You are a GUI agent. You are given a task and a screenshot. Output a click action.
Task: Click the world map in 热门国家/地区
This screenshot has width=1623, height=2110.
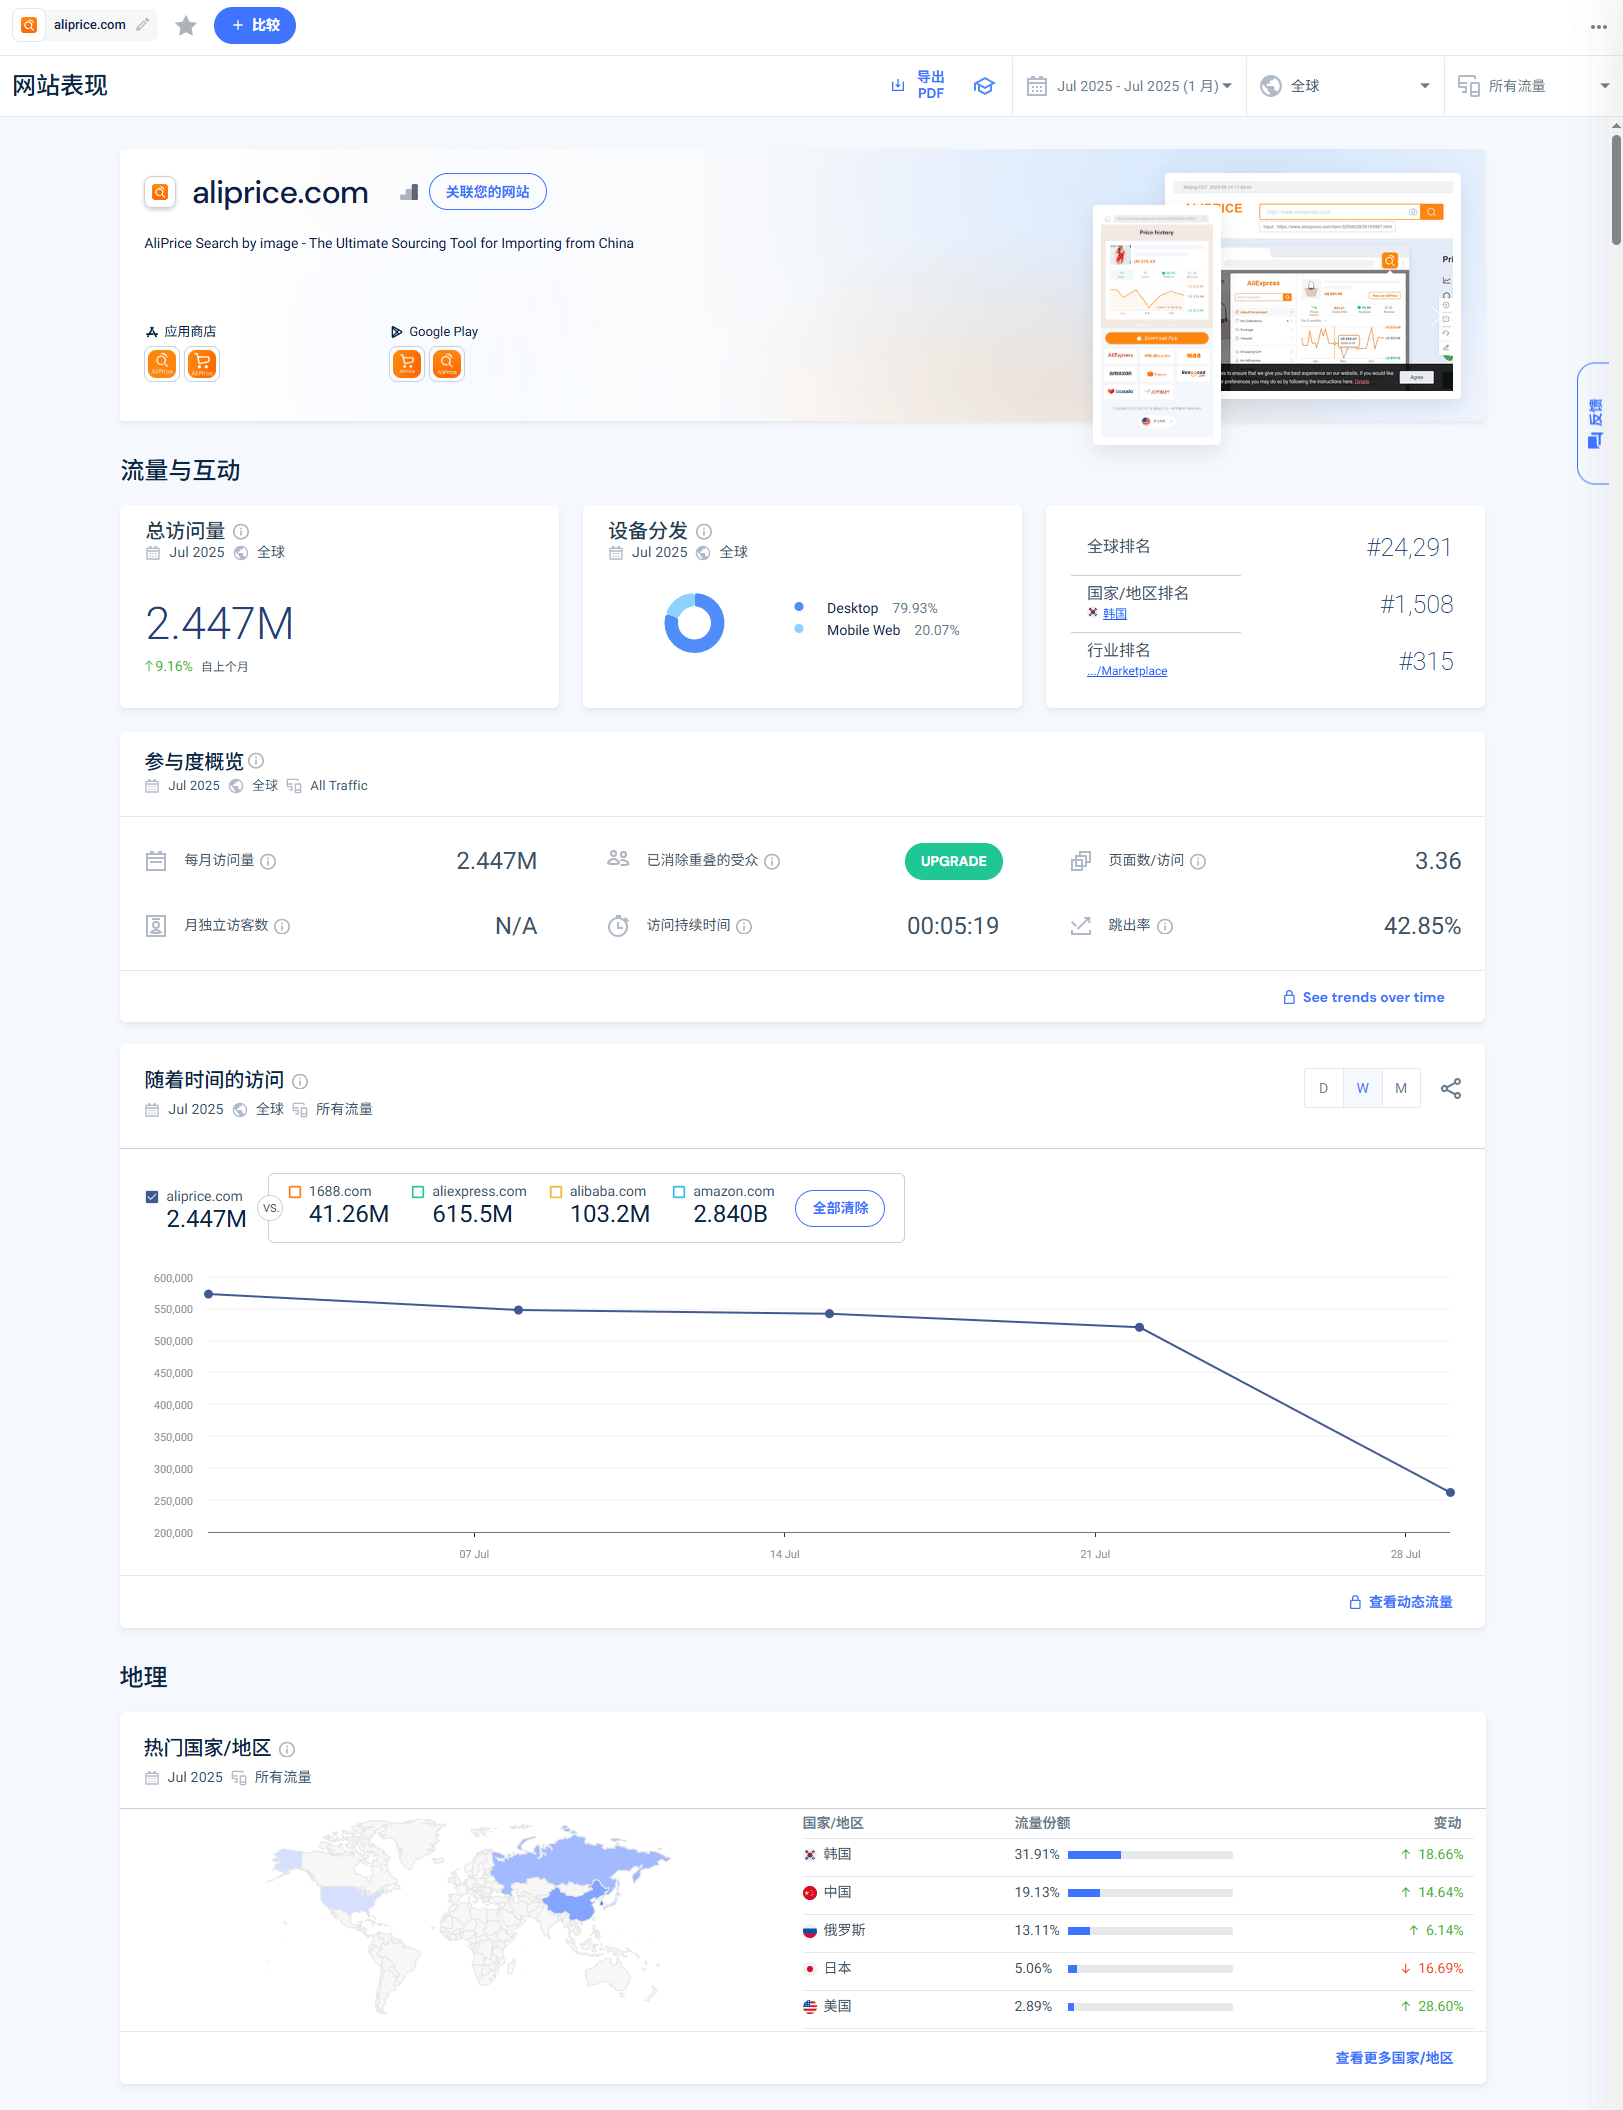(470, 1918)
